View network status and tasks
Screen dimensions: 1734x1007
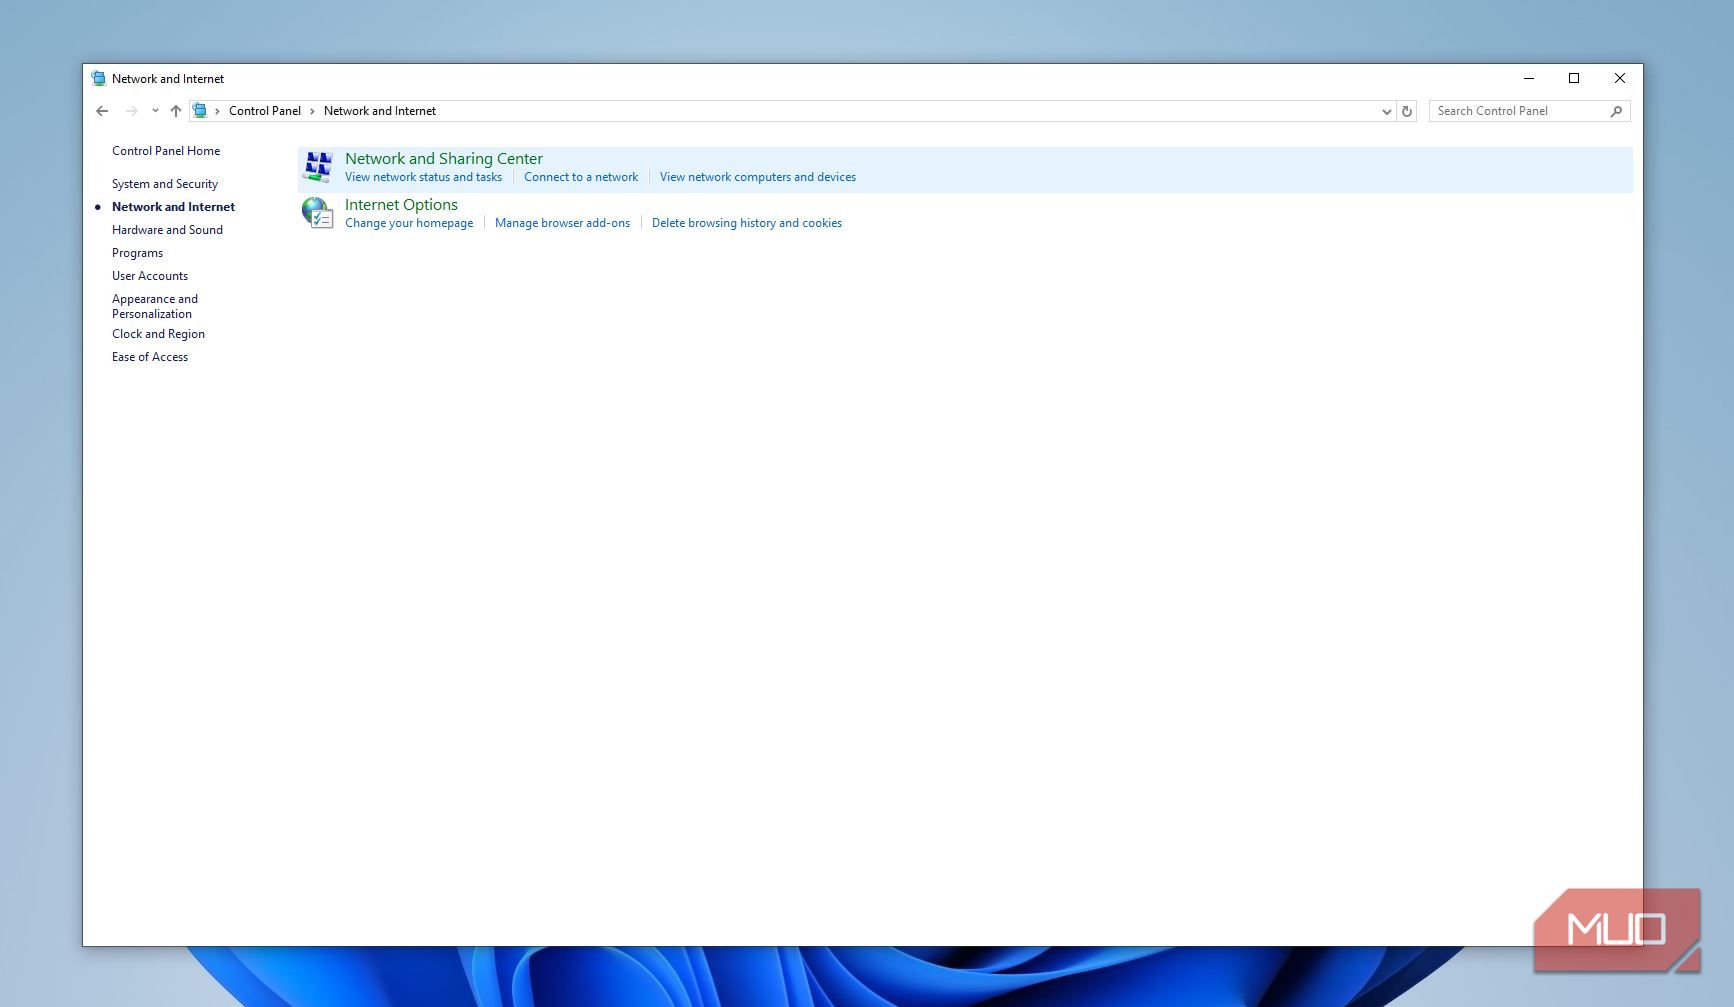pos(423,177)
